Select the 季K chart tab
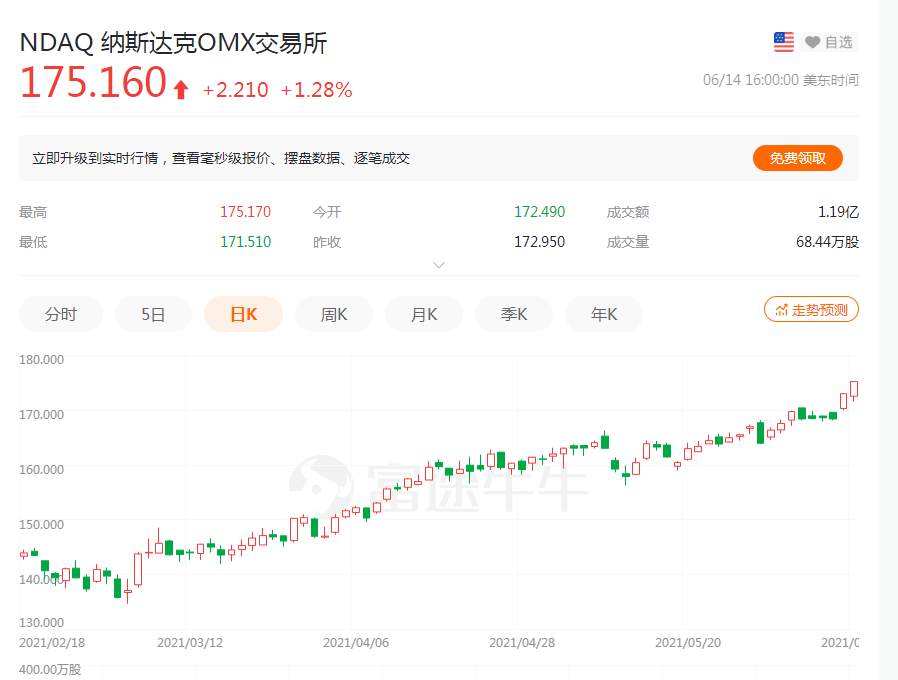The width and height of the screenshot is (898, 680). coord(514,314)
